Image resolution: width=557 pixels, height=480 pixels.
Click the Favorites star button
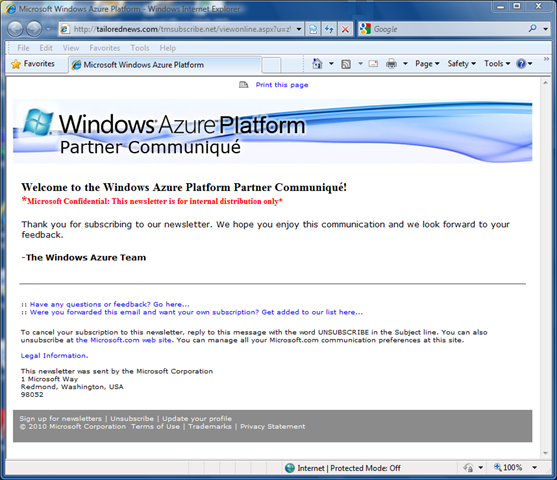33,64
